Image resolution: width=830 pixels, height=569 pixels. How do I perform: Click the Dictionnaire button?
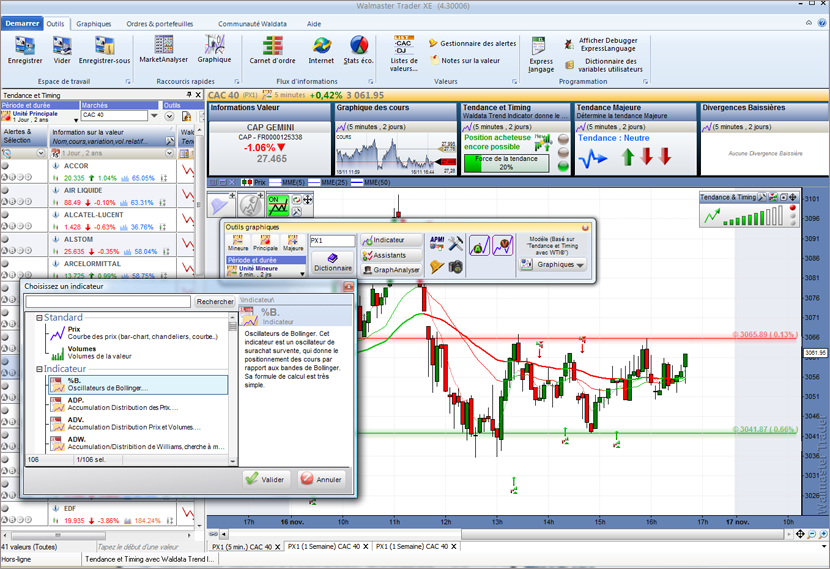(x=333, y=263)
